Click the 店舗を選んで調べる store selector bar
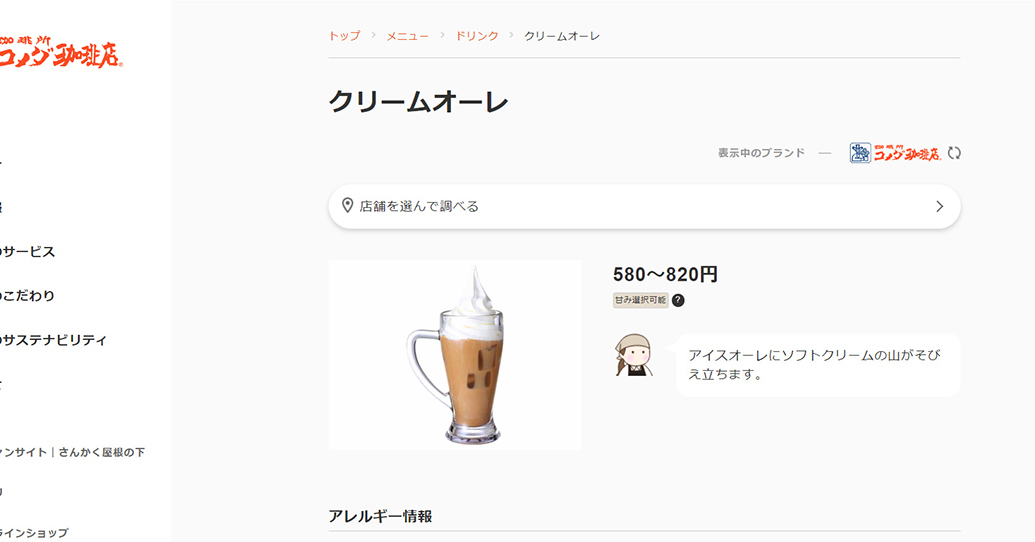Screen dimensions: 1035x542 [644, 207]
